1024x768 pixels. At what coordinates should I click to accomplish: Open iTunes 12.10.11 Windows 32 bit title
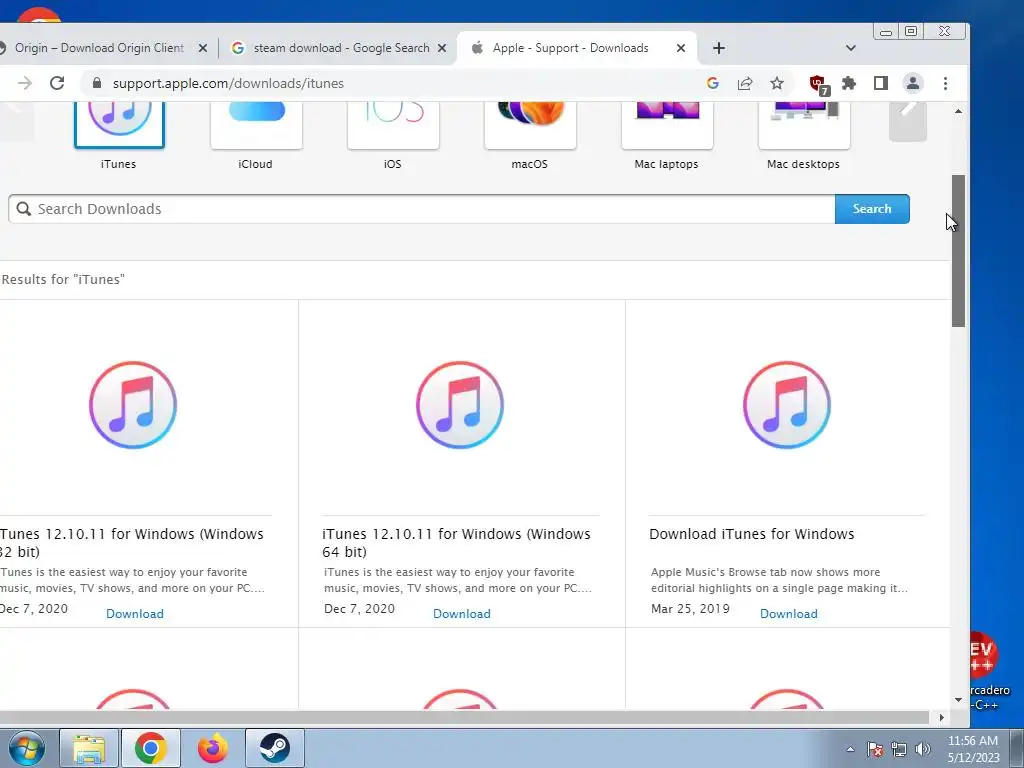(x=131, y=543)
